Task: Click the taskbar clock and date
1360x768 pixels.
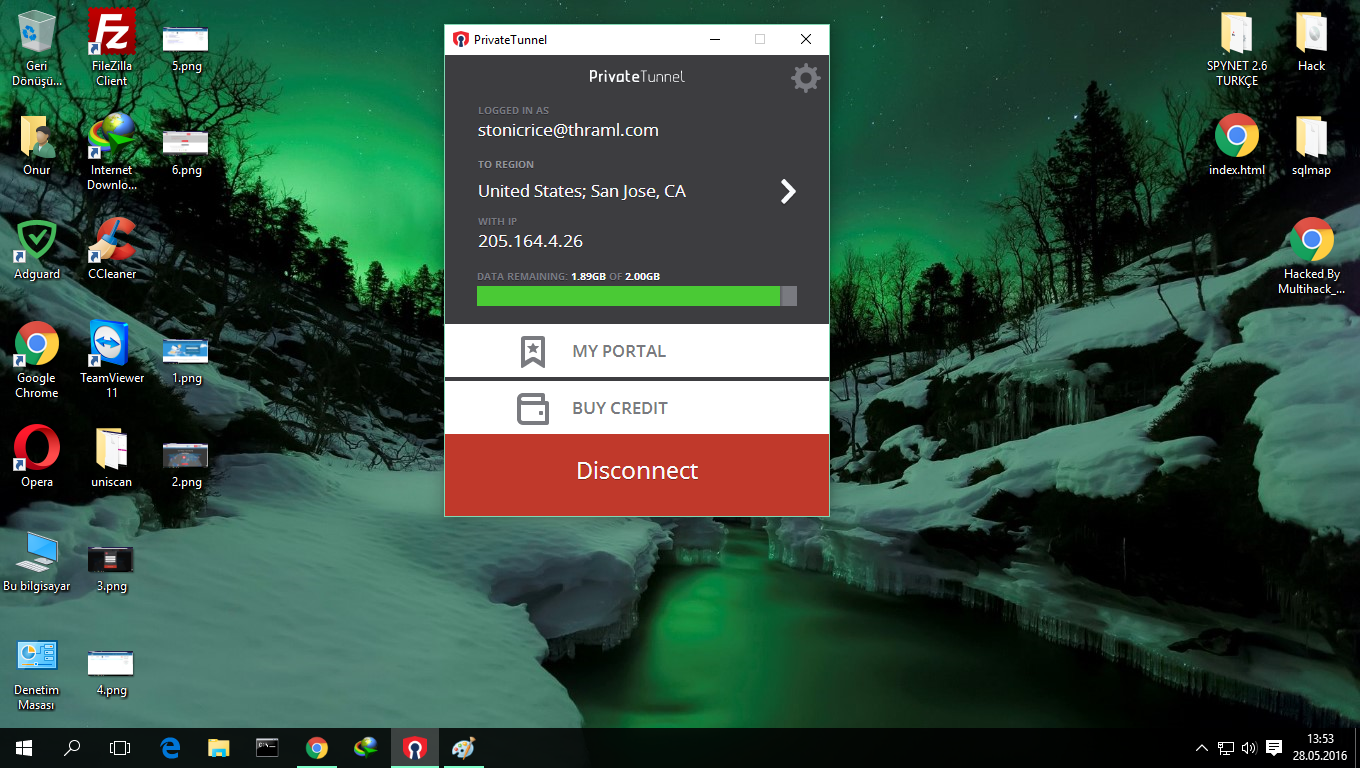Action: 1320,748
